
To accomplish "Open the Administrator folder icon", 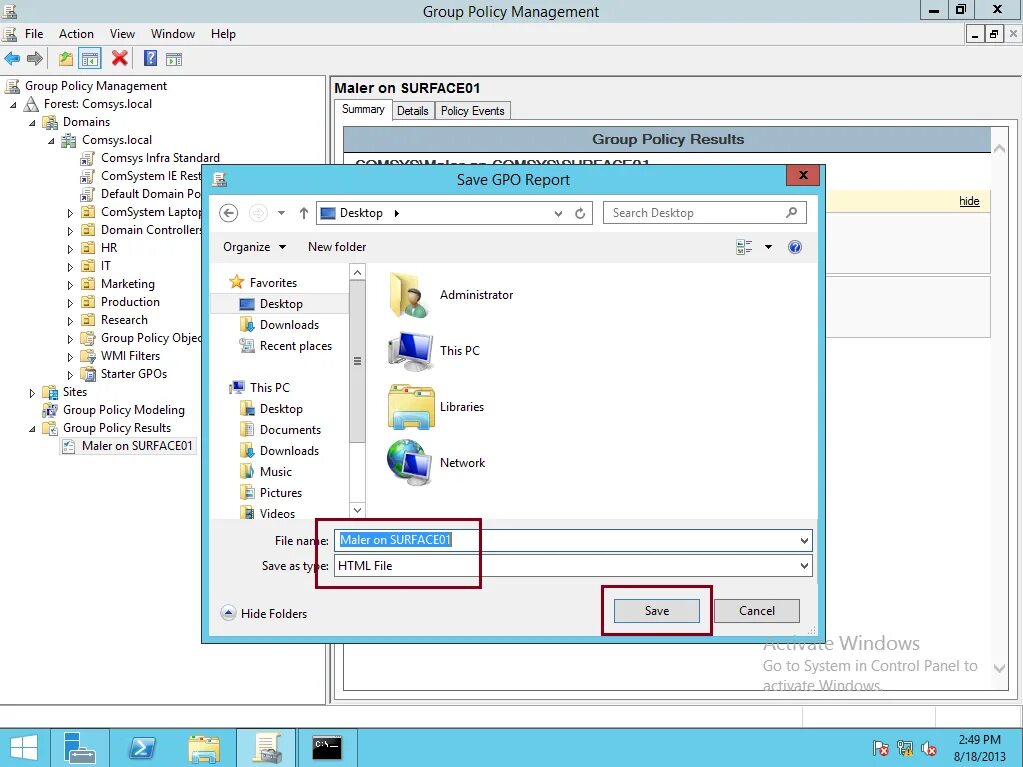I will (x=410, y=295).
